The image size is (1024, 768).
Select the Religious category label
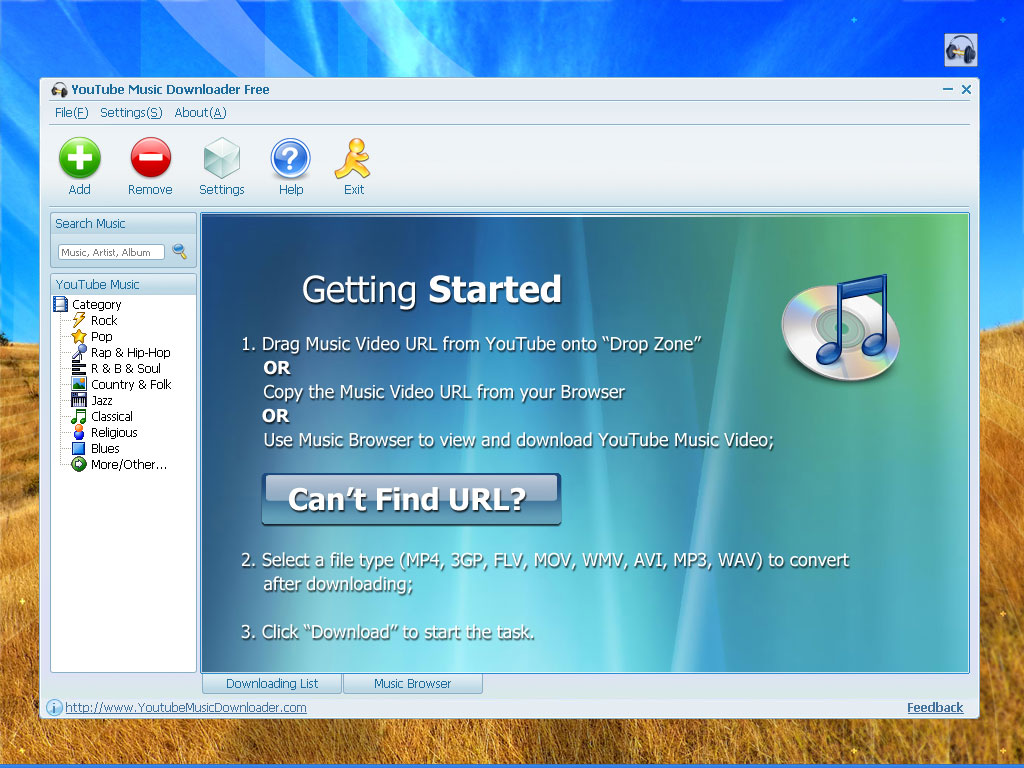[114, 432]
